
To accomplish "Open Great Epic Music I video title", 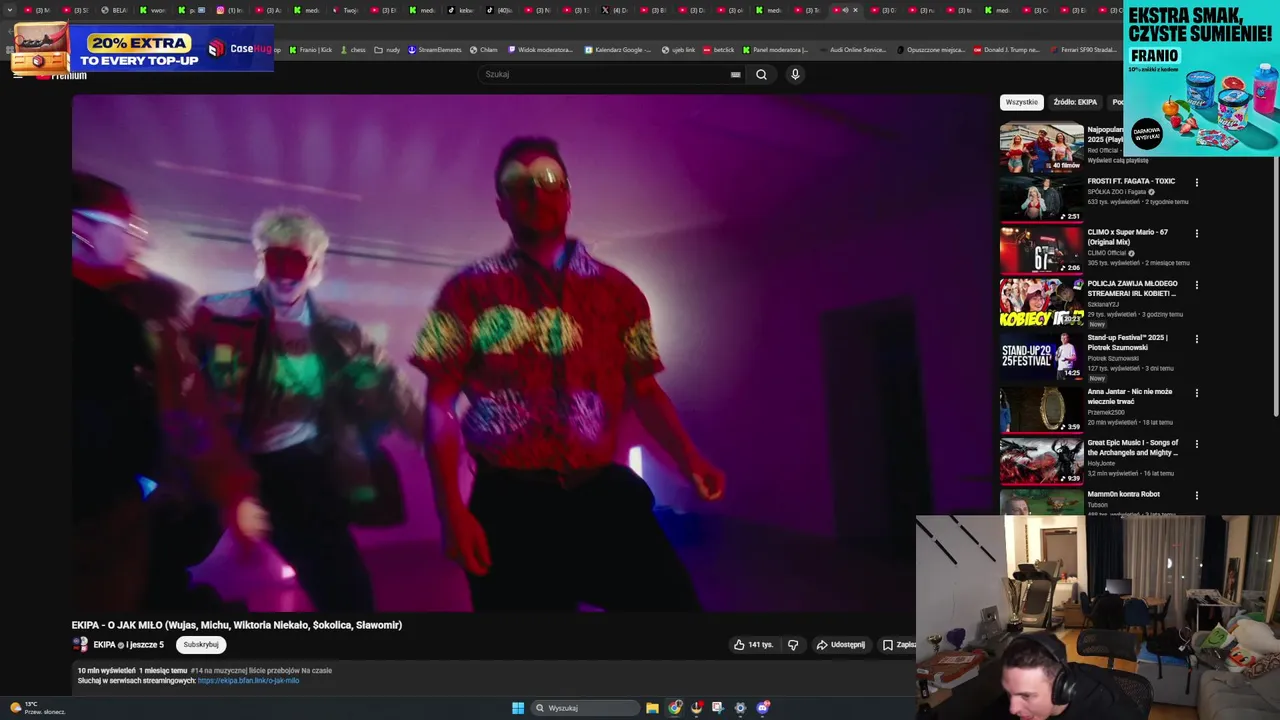I will click(x=1133, y=448).
